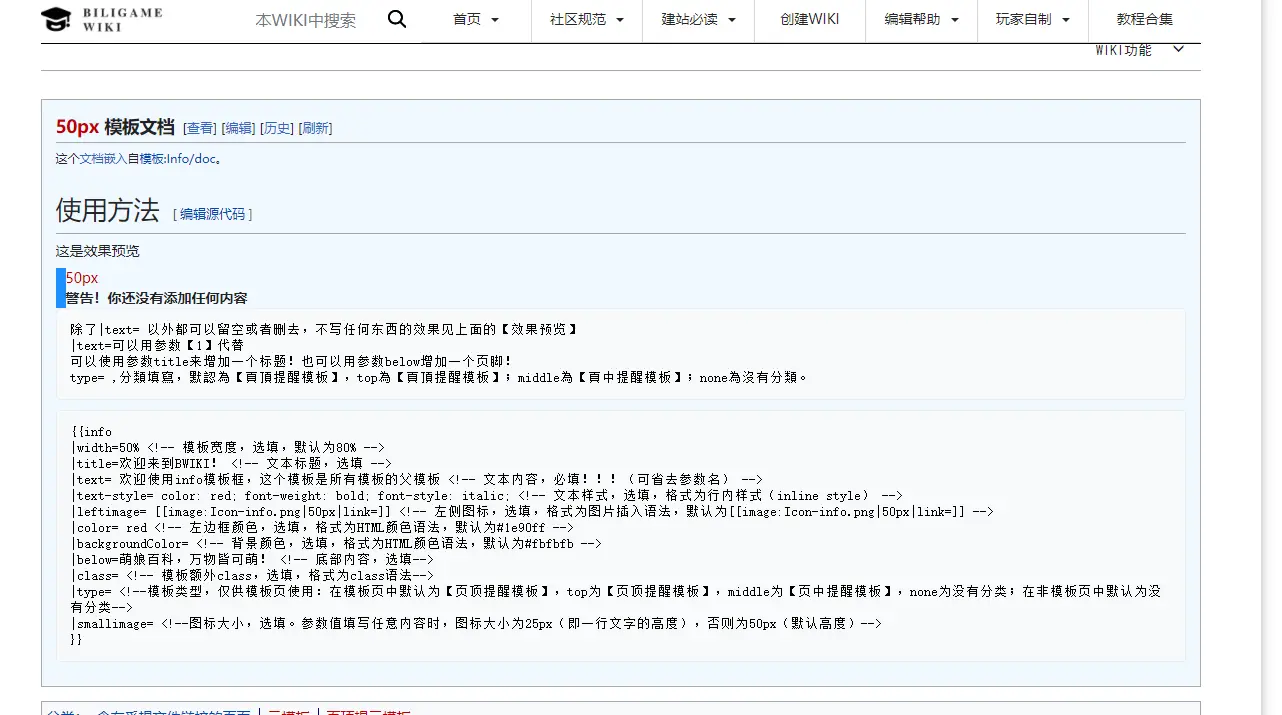
Task: Open the 社区规范 dropdown menu
Action: [x=587, y=19]
